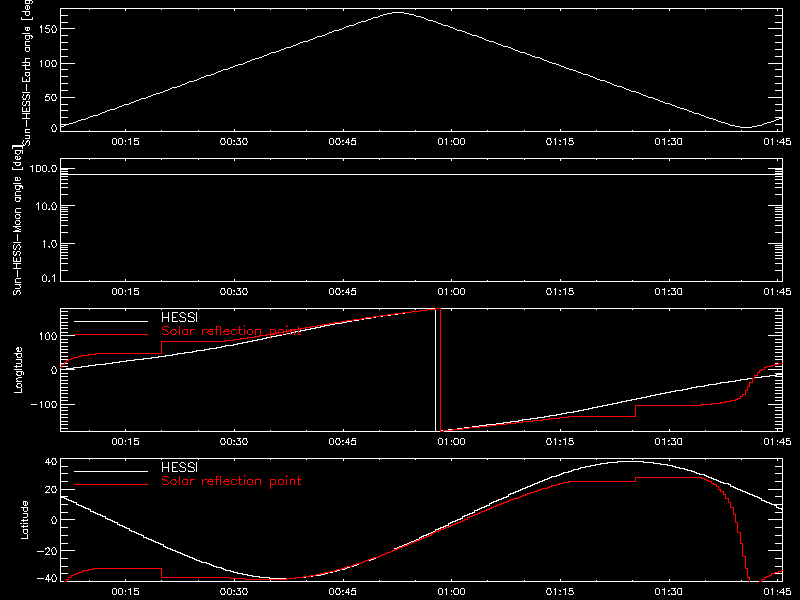Click the -100 tick on Longitude axis

pos(44,404)
